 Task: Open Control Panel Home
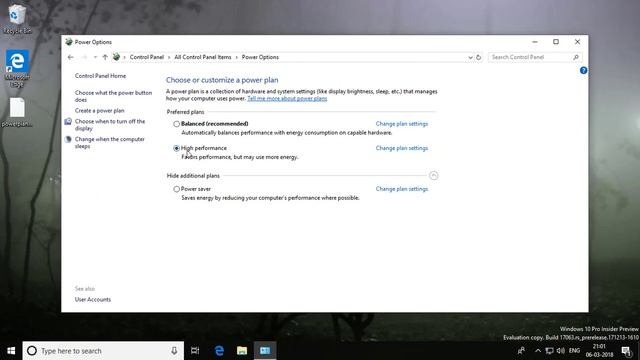(x=100, y=76)
